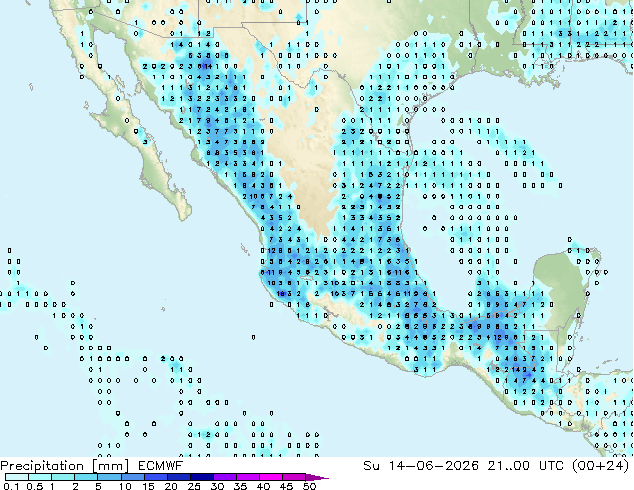The width and height of the screenshot is (634, 490).
Task: Click the legend value "50"
Action: 309,486
